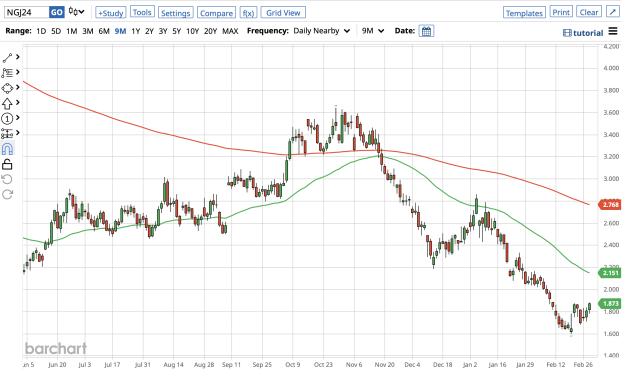The height and width of the screenshot is (379, 625).
Task: Expand the arrow marker tool options
Action: pyautogui.click(x=18, y=103)
